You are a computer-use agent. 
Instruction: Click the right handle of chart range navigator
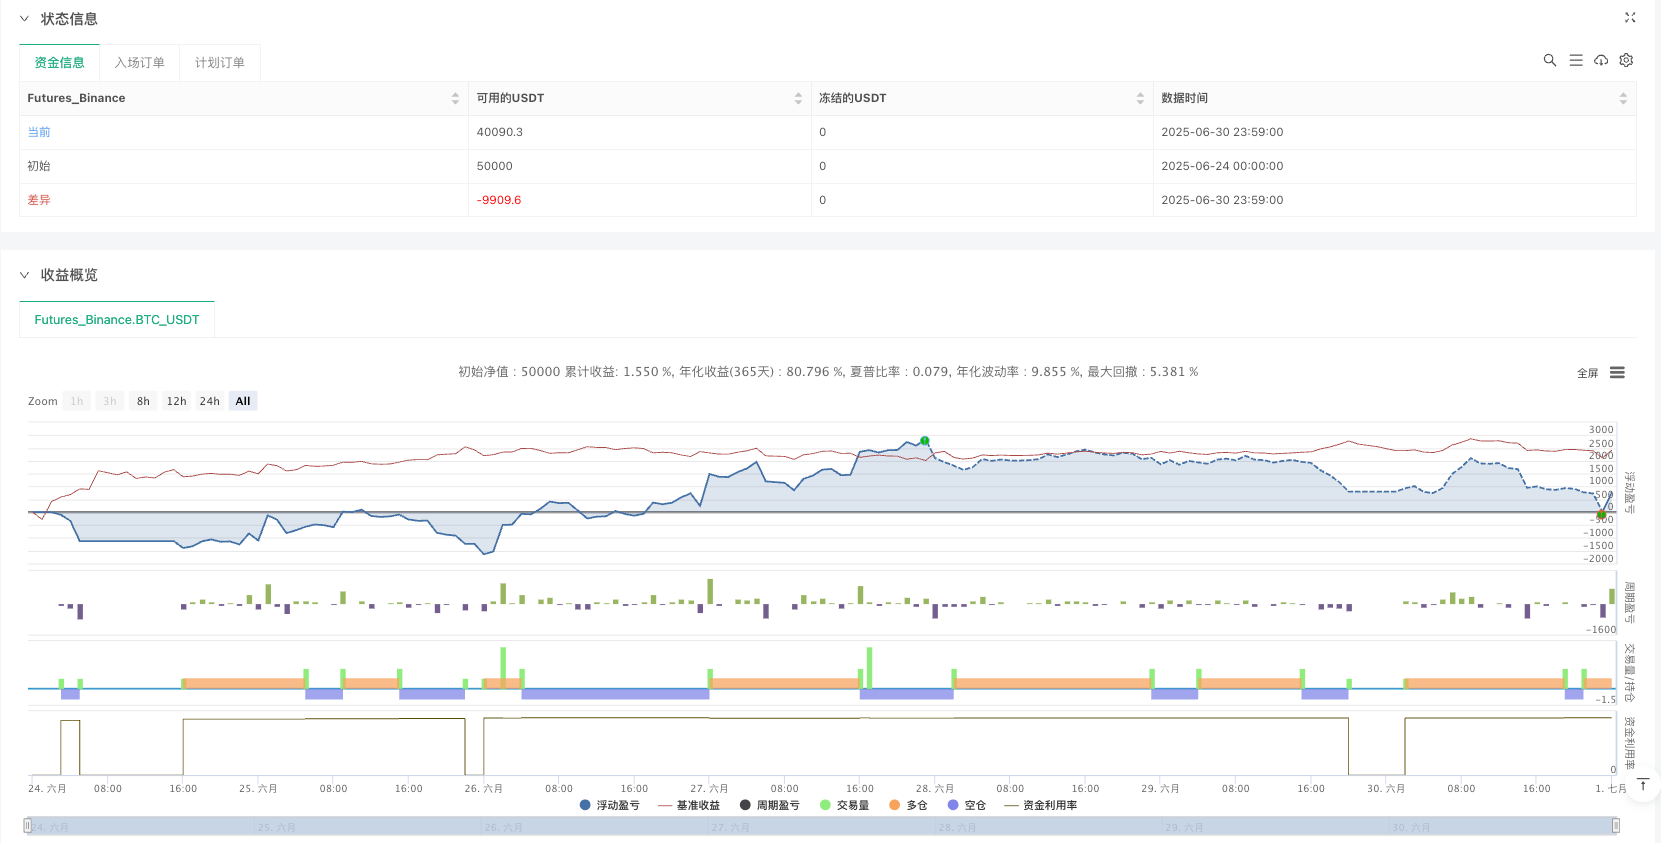(1615, 826)
